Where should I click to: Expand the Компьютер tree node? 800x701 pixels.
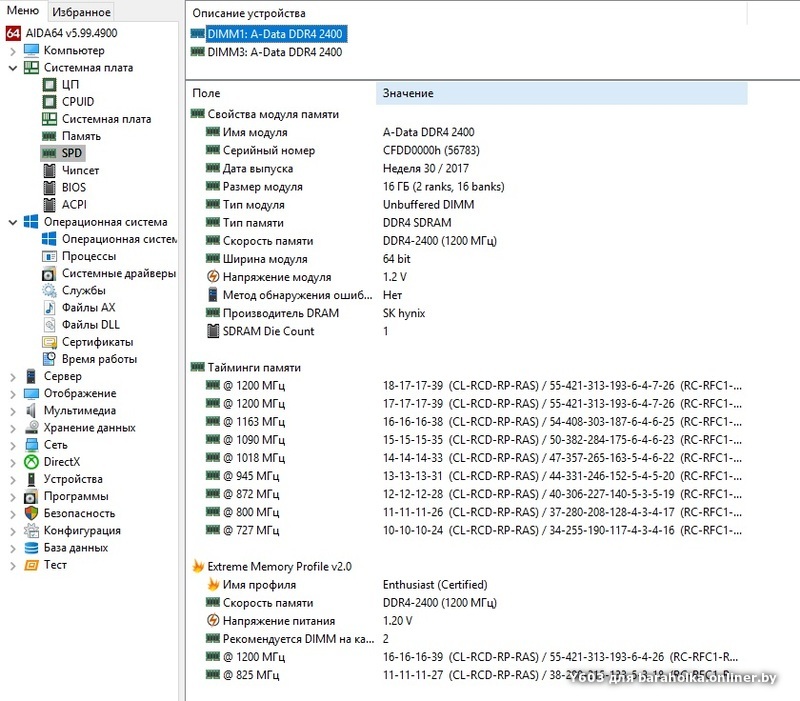pyautogui.click(x=13, y=51)
